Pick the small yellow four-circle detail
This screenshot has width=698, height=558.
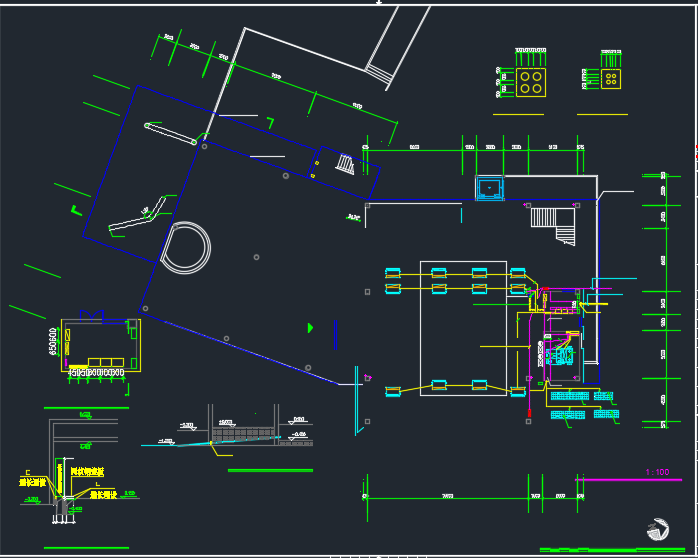(x=611, y=79)
